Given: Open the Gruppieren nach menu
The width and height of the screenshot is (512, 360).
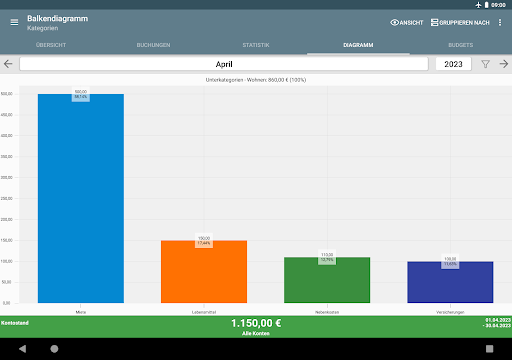Looking at the screenshot, I should pos(460,23).
